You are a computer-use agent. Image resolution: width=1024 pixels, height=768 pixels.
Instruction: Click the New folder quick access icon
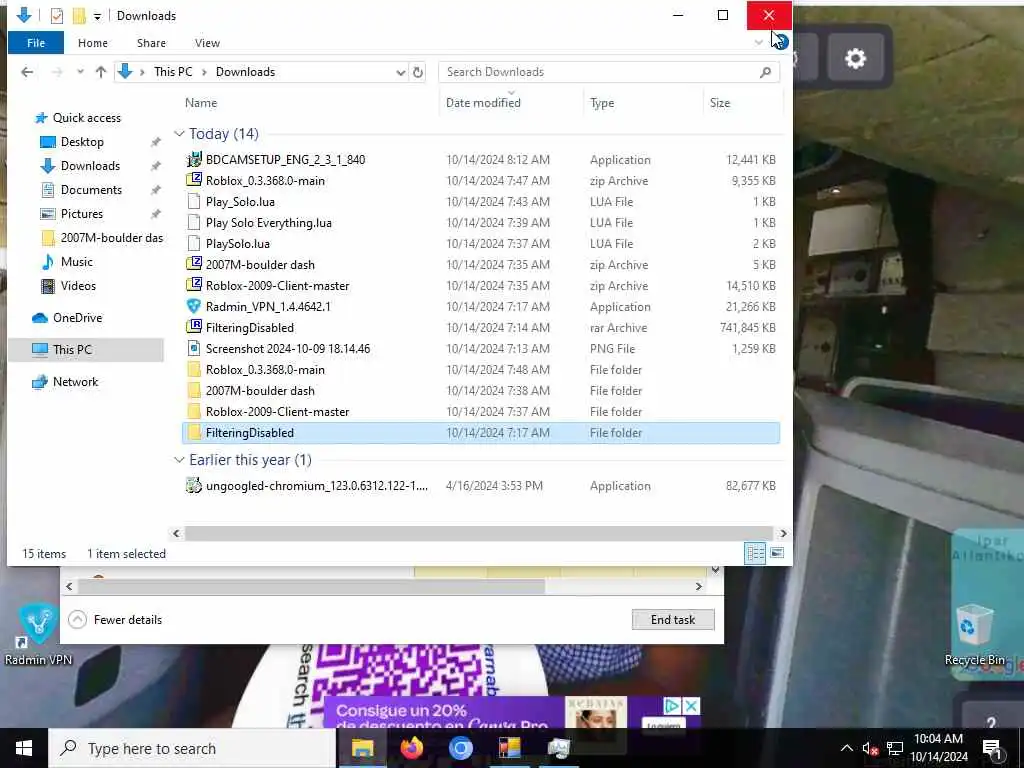tap(79, 16)
